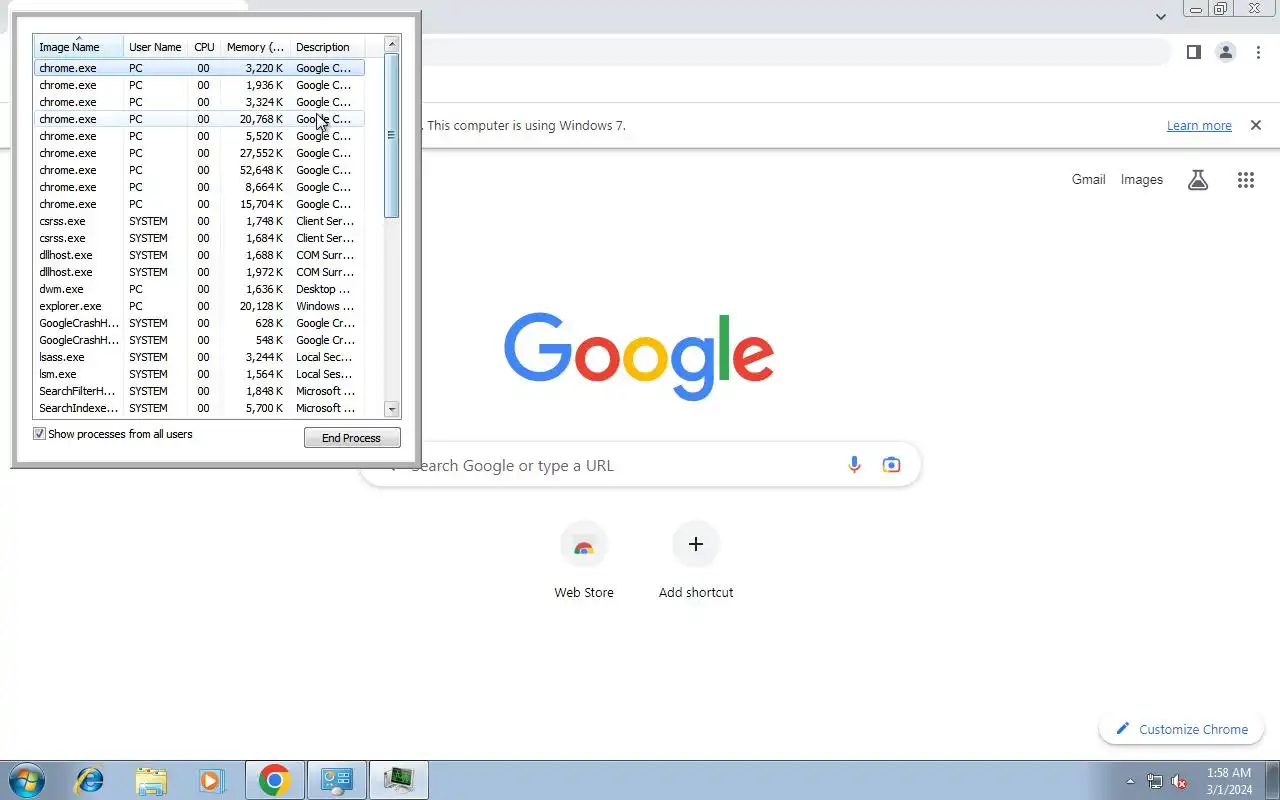Open the taskbar clock showing 1:58 AM

tap(1229, 781)
